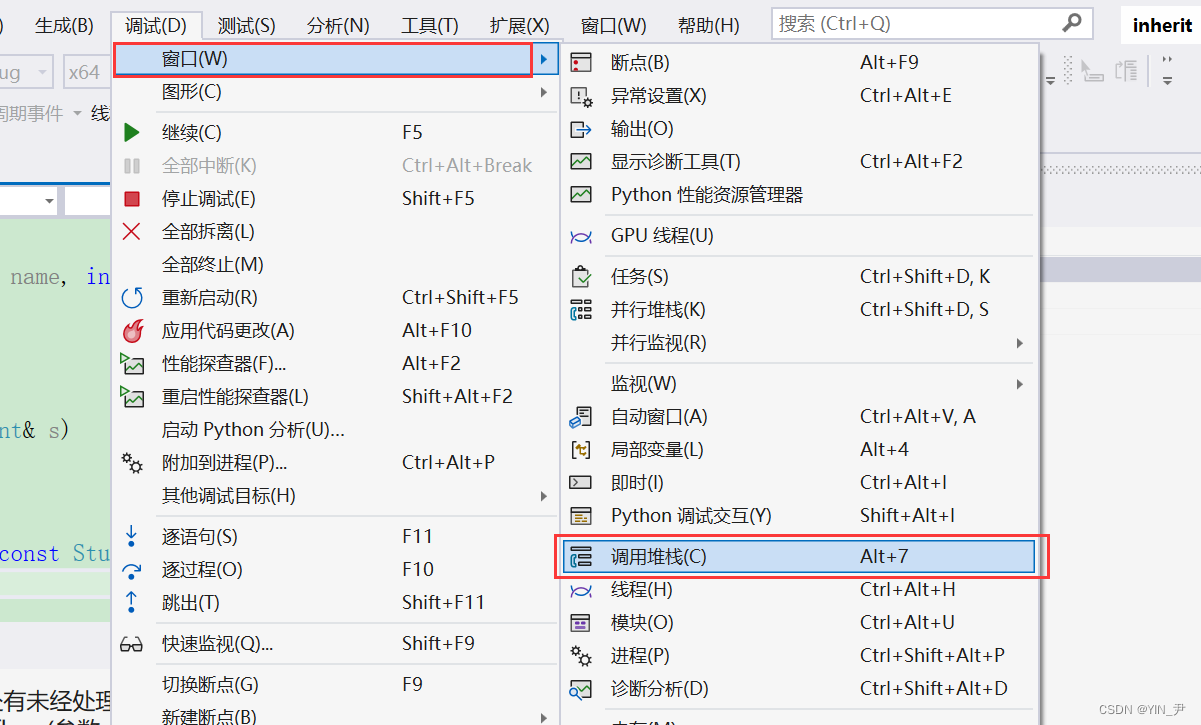Click the 显示诊断工具 icon

tap(581, 161)
